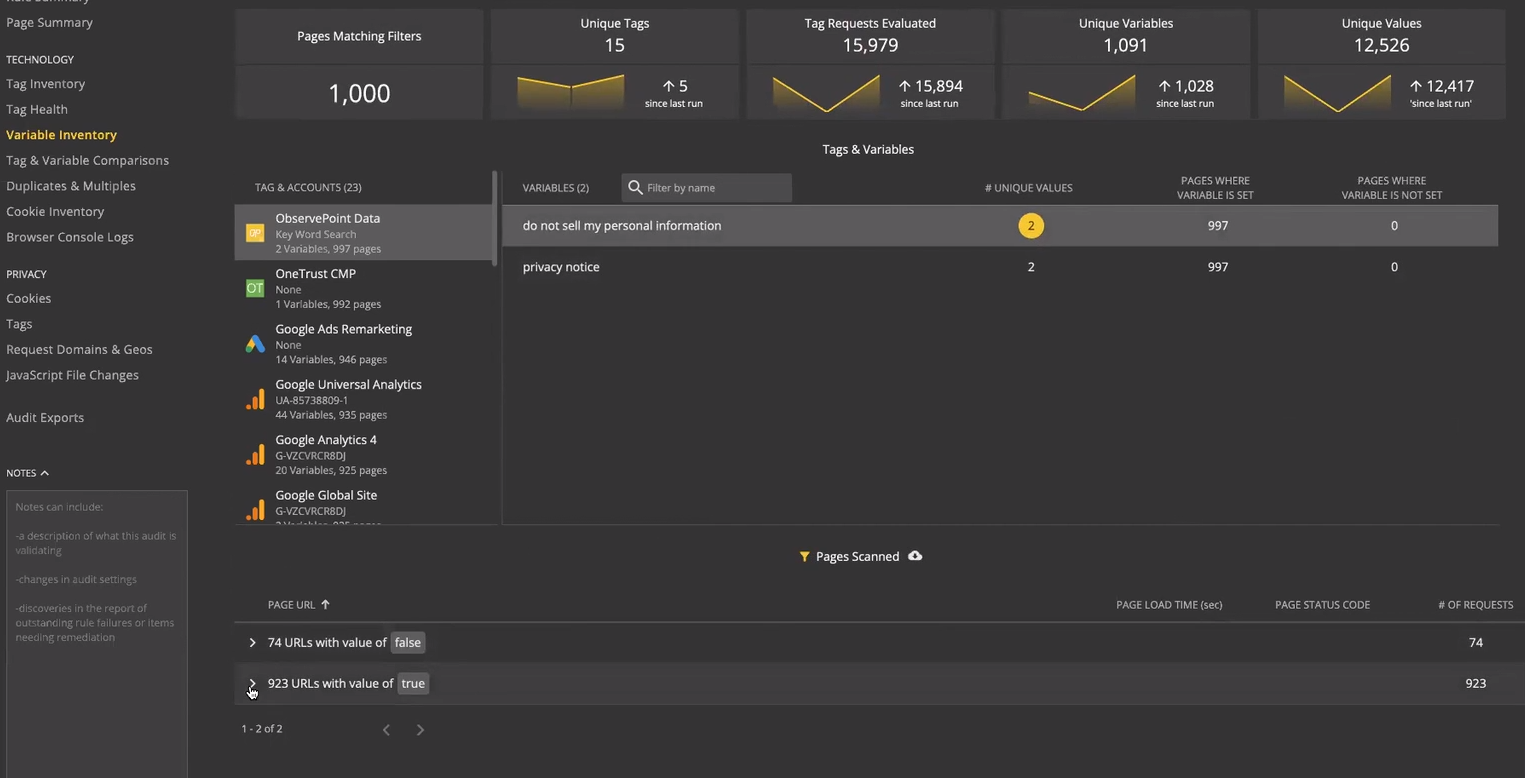Open Tag & Variable Comparisons
This screenshot has height=778, width=1525.
coord(87,160)
